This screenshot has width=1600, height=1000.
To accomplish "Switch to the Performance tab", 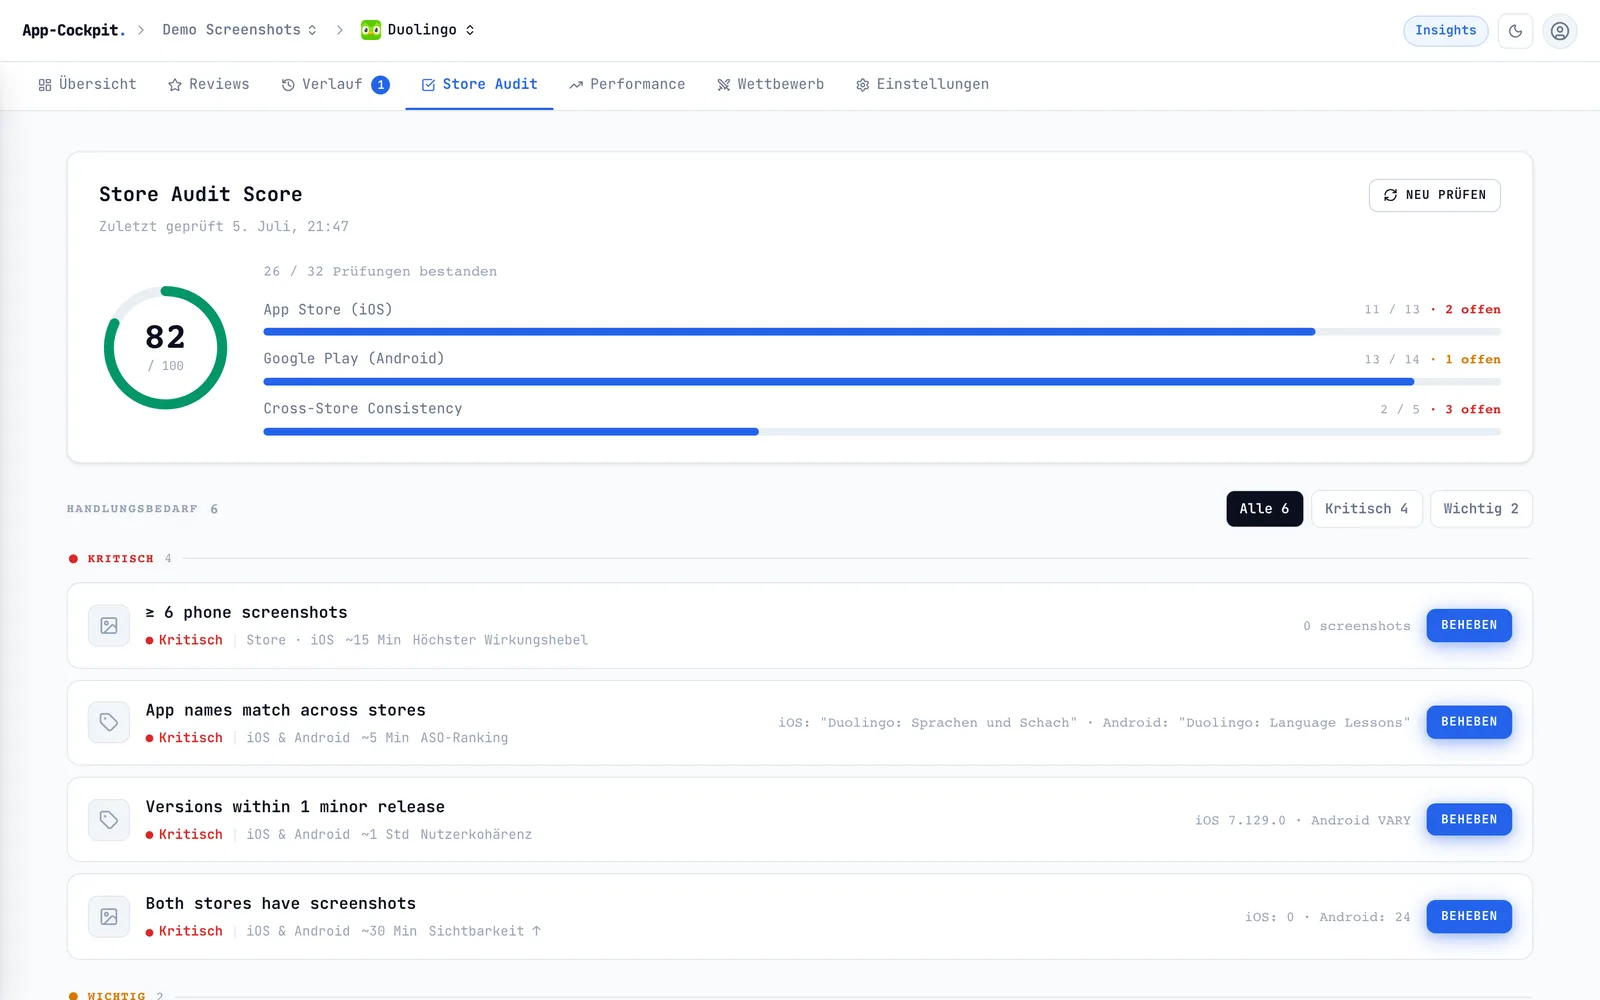I will pos(627,85).
